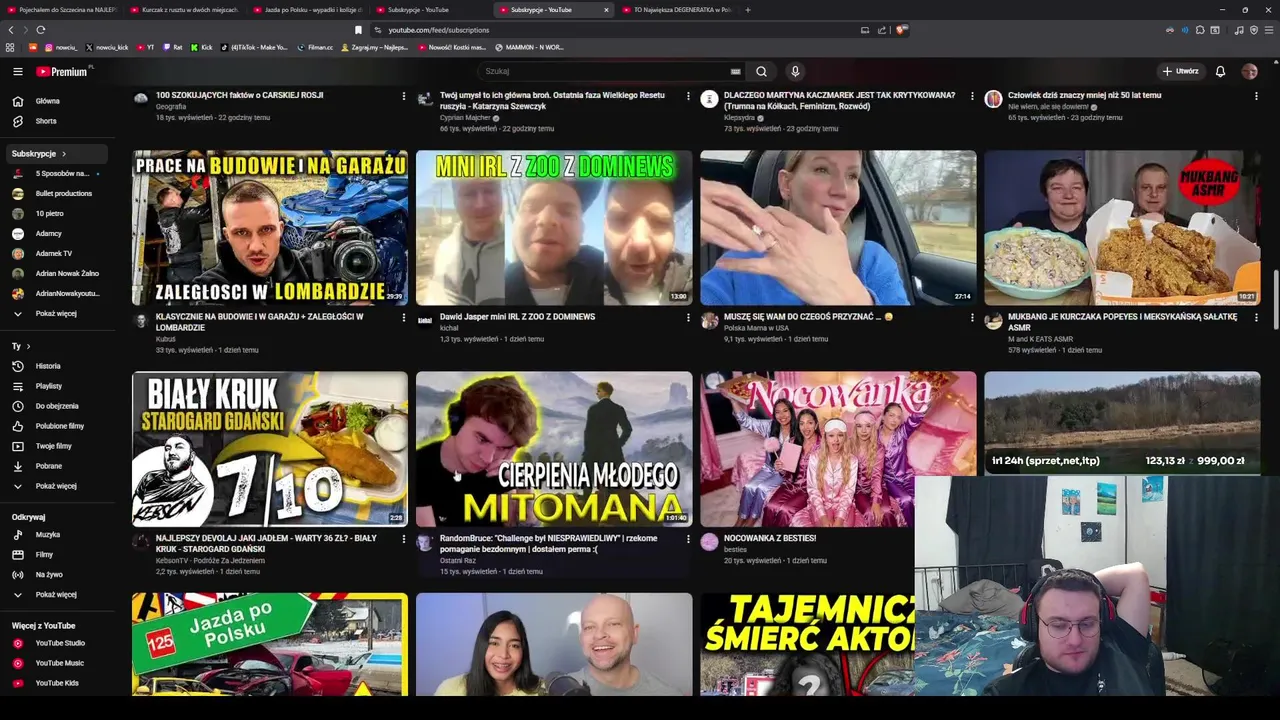Screen dimensions: 1280x720
Task: Open the KebsonTV channel name link
Action: [210, 560]
